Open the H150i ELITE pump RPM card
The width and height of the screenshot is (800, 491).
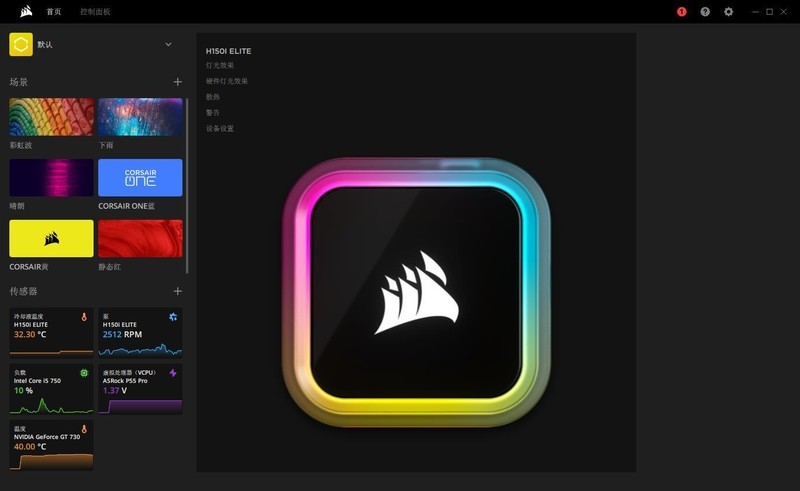pos(140,333)
